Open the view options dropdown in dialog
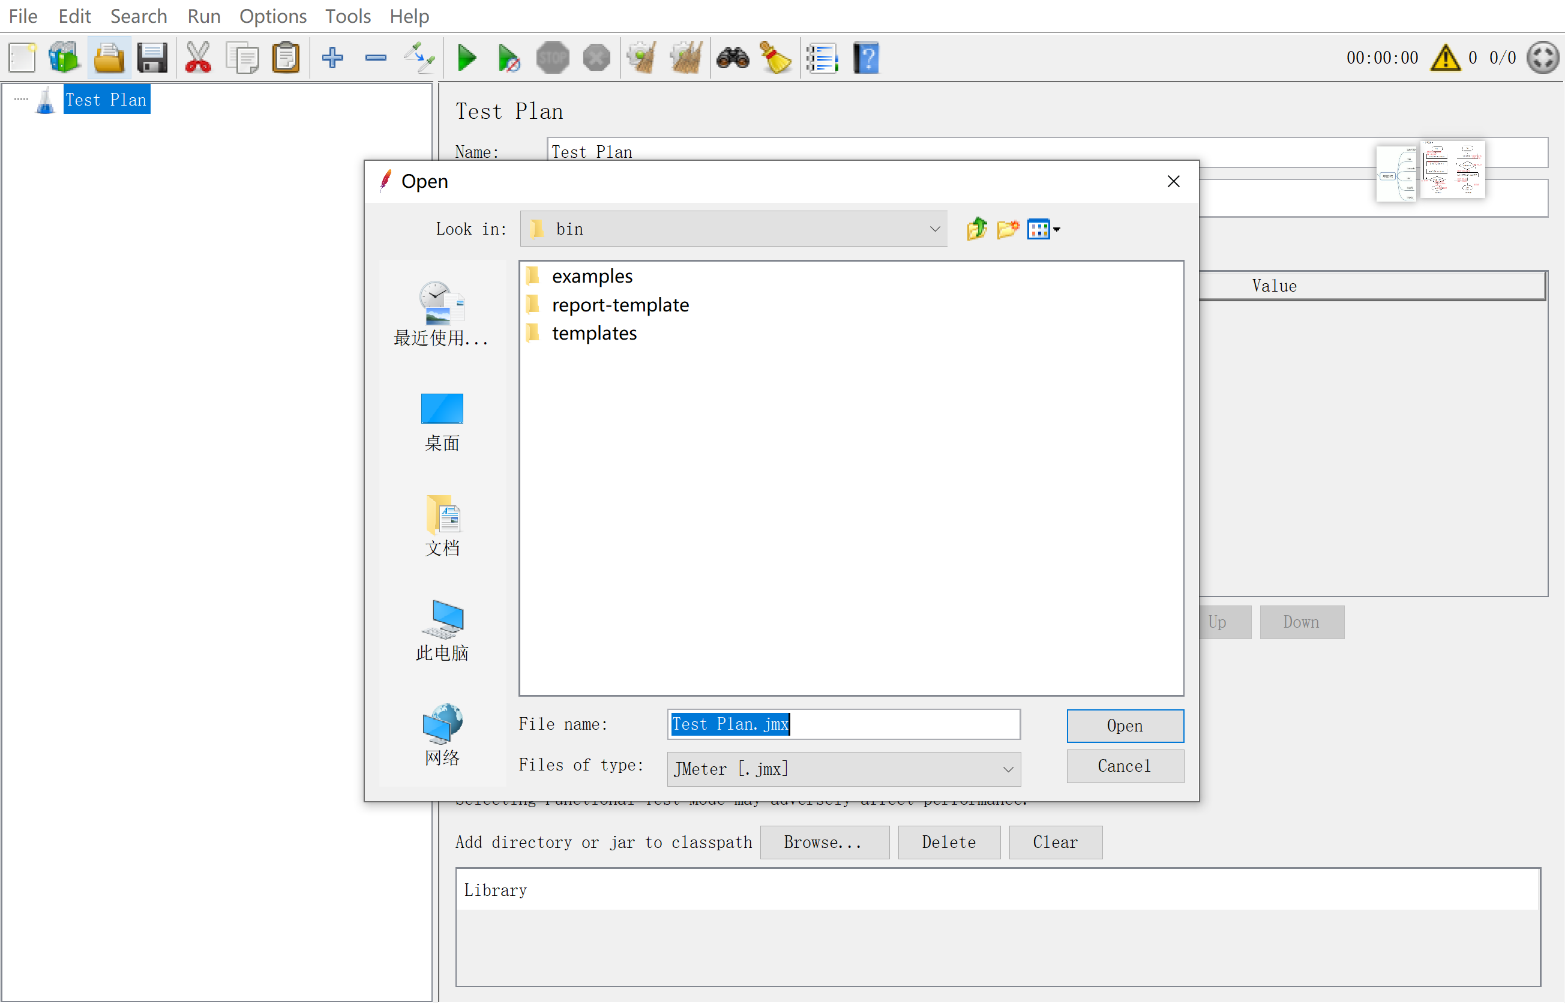This screenshot has width=1565, height=1003. 1044,229
